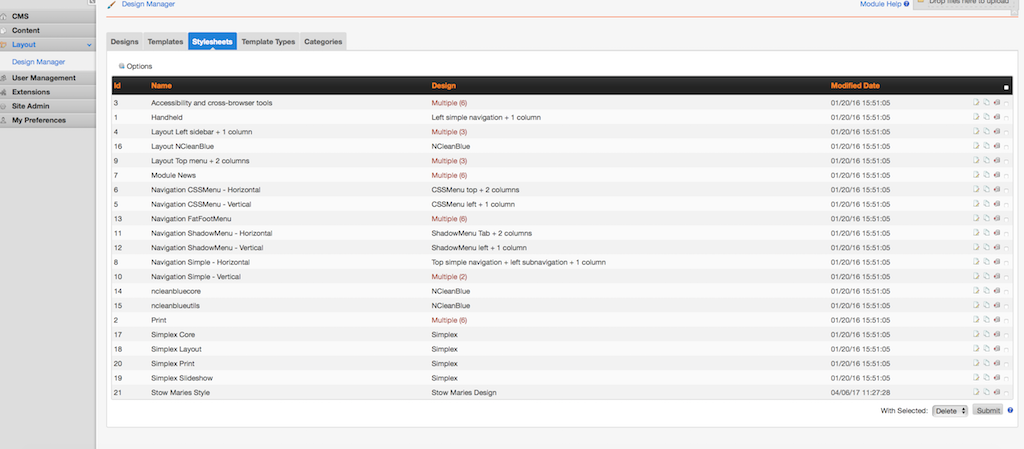Click the edit icon for Handheld stylesheet
Viewport: 1024px width, 449px height.
(975, 117)
